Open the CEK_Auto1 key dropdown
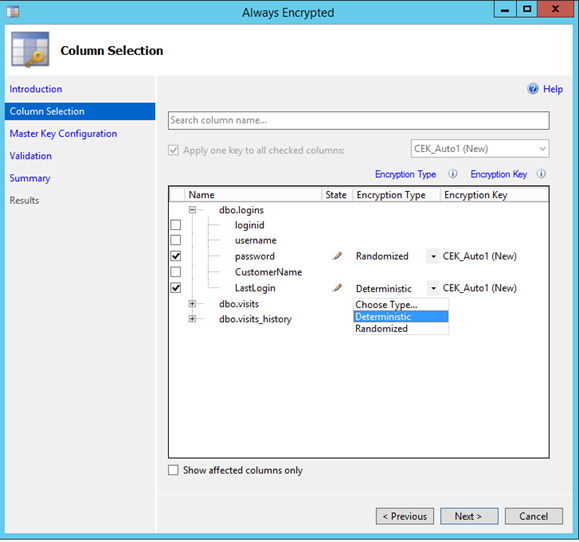Screen dimensions: 579x542 tap(480, 148)
